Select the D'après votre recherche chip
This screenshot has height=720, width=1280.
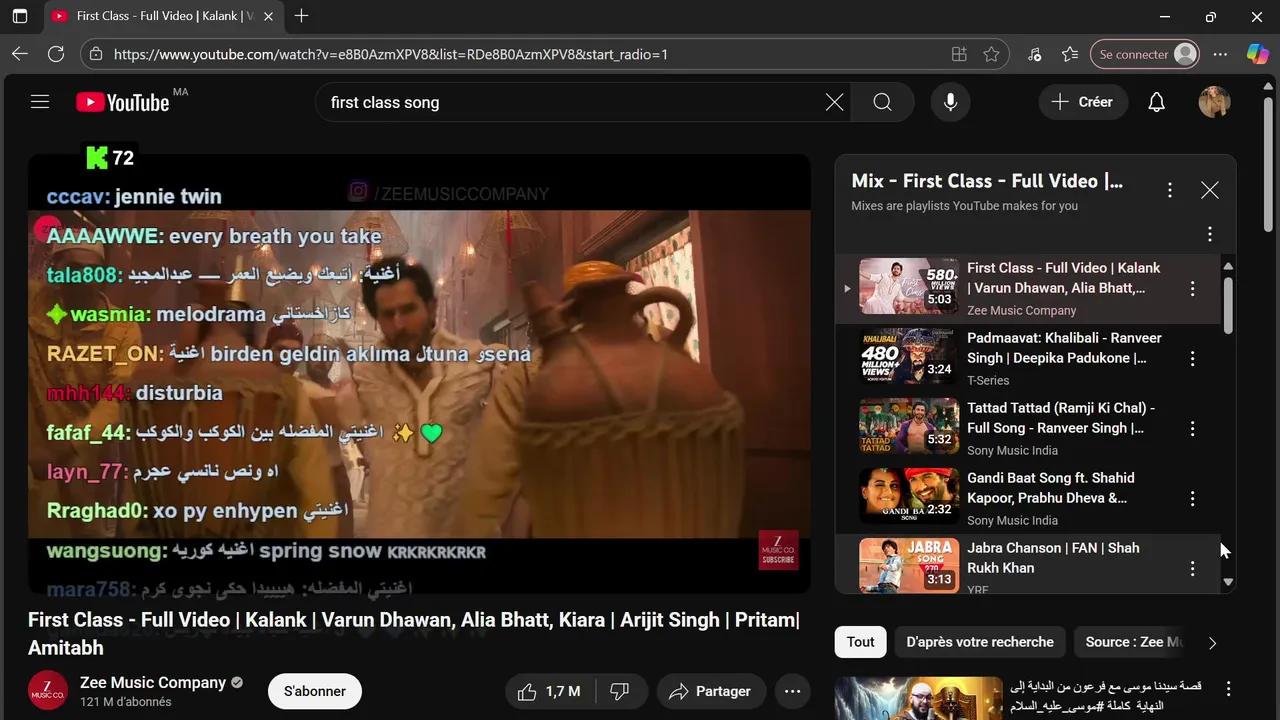980,642
